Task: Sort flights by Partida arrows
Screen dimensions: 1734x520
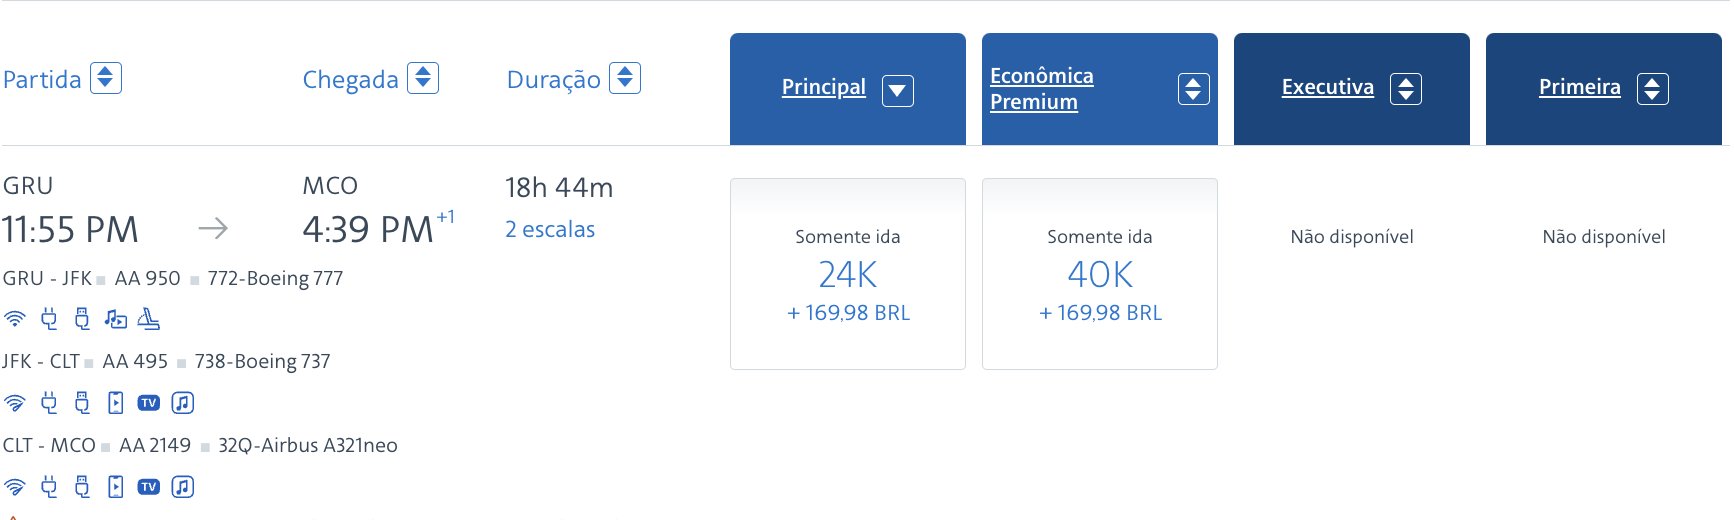Action: click(x=106, y=78)
